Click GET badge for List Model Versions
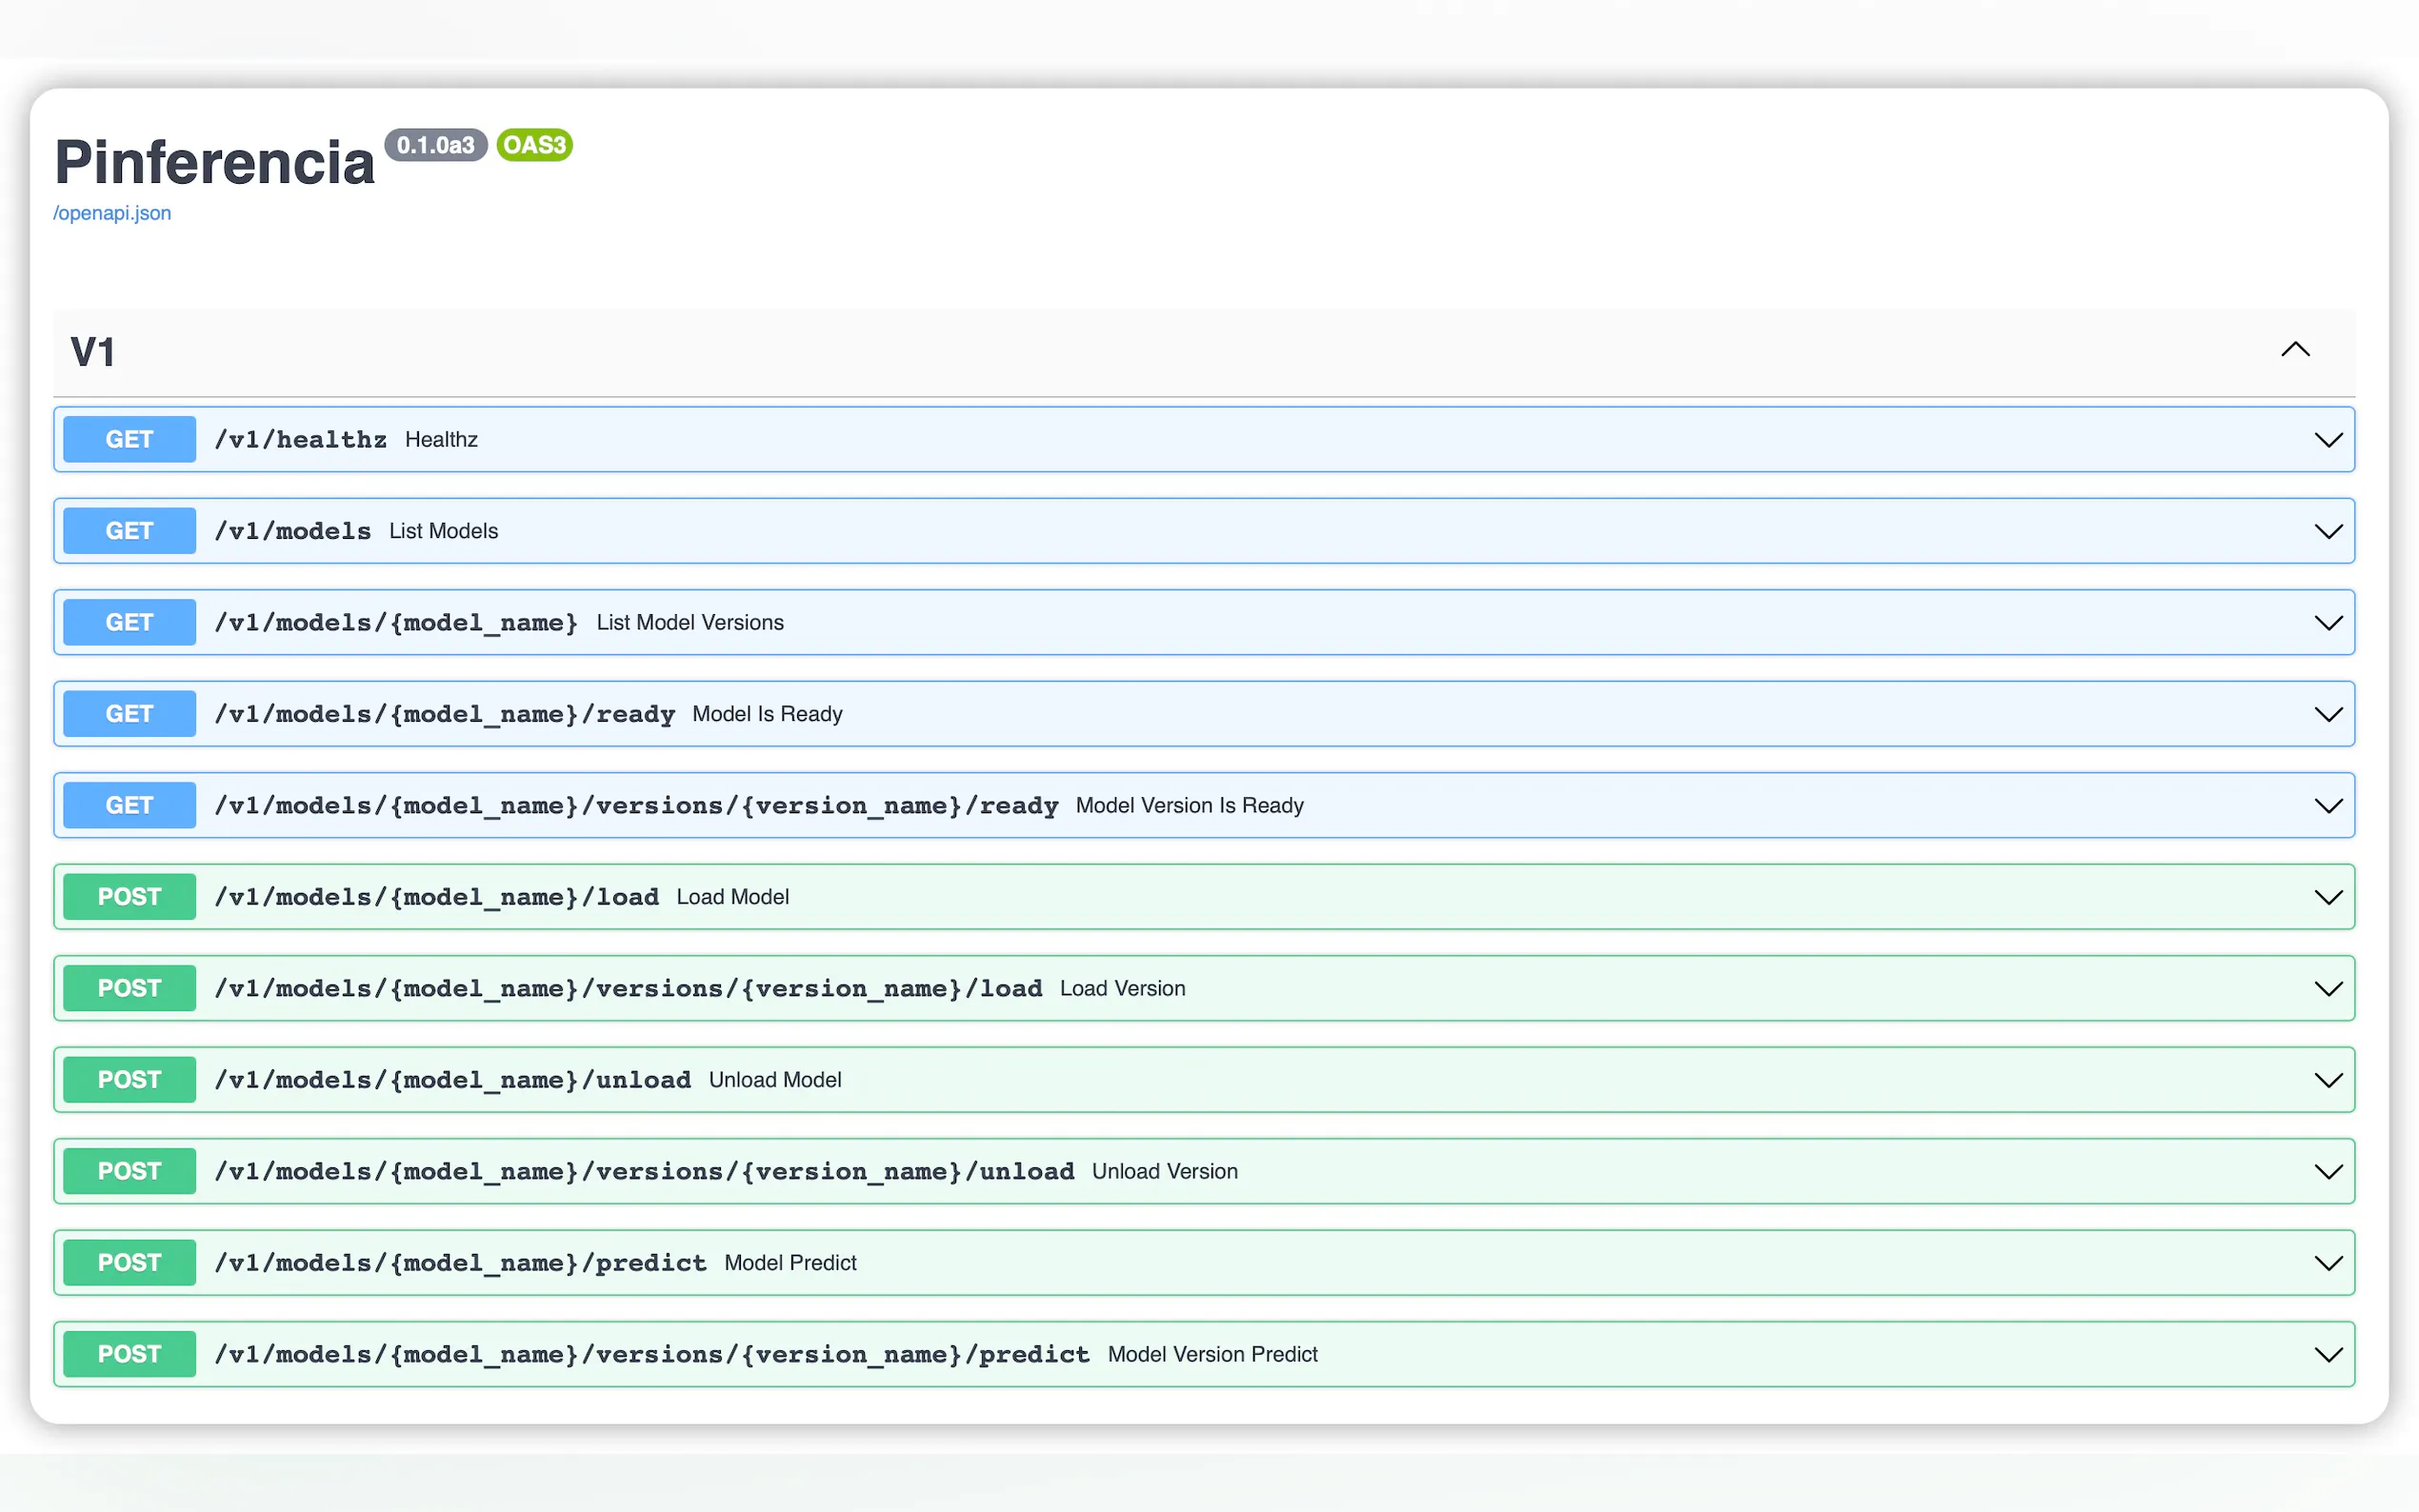The width and height of the screenshot is (2419, 1512). tap(129, 622)
